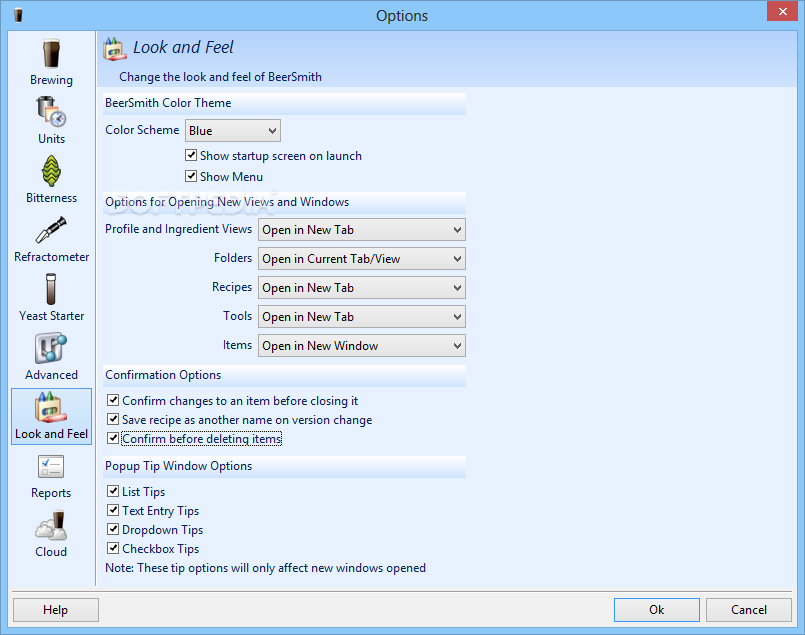Close the Options dialog window
The height and width of the screenshot is (635, 805).
click(x=782, y=11)
